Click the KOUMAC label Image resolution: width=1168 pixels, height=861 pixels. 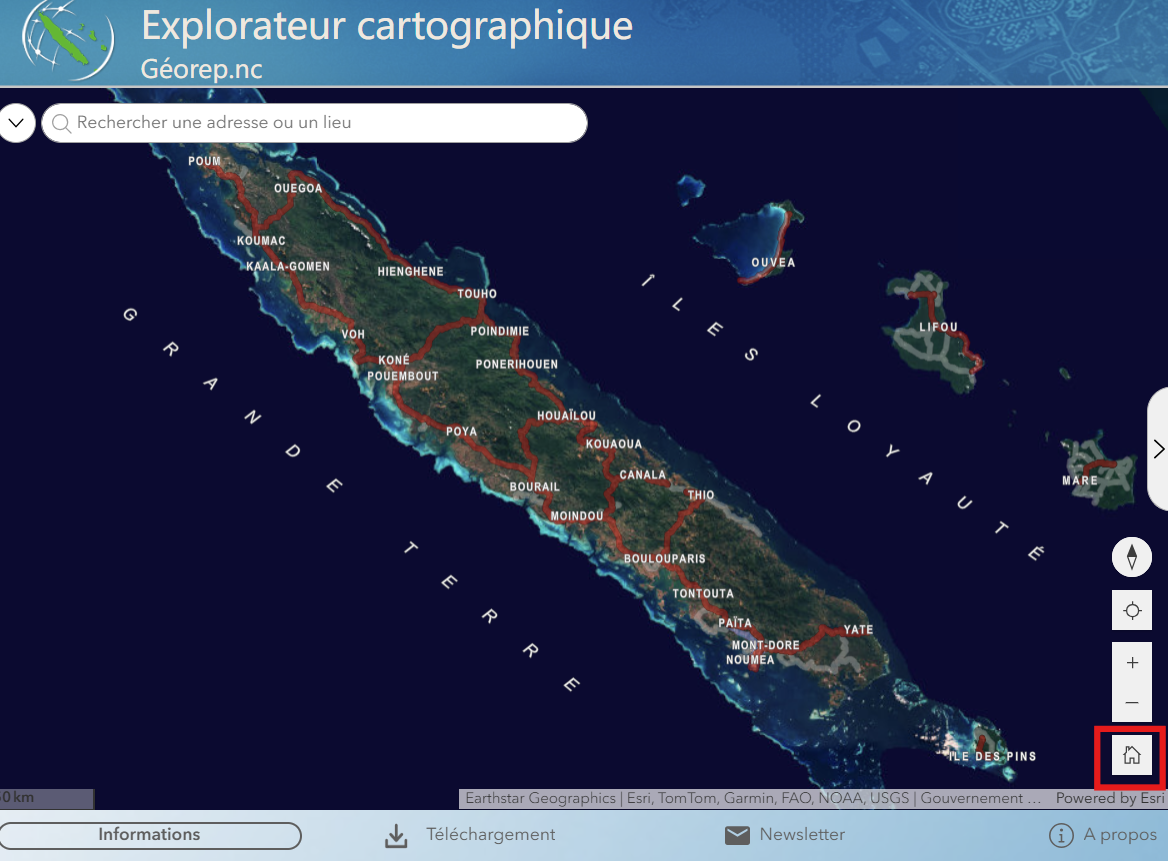(261, 241)
